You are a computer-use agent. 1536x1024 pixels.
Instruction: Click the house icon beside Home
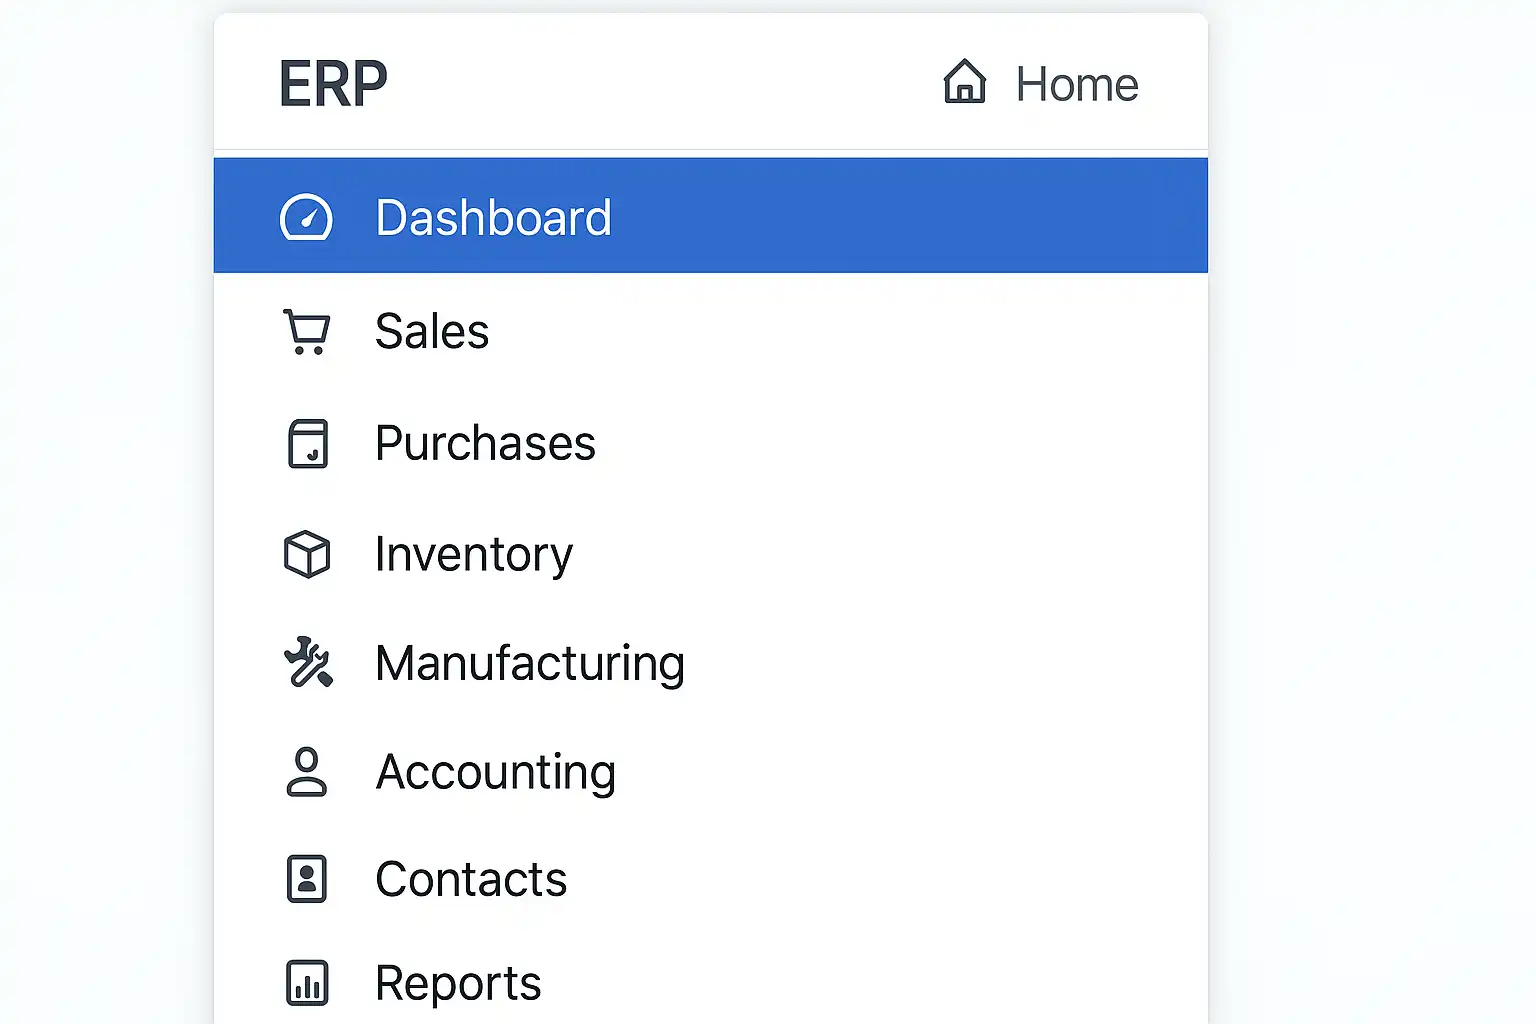(x=964, y=82)
